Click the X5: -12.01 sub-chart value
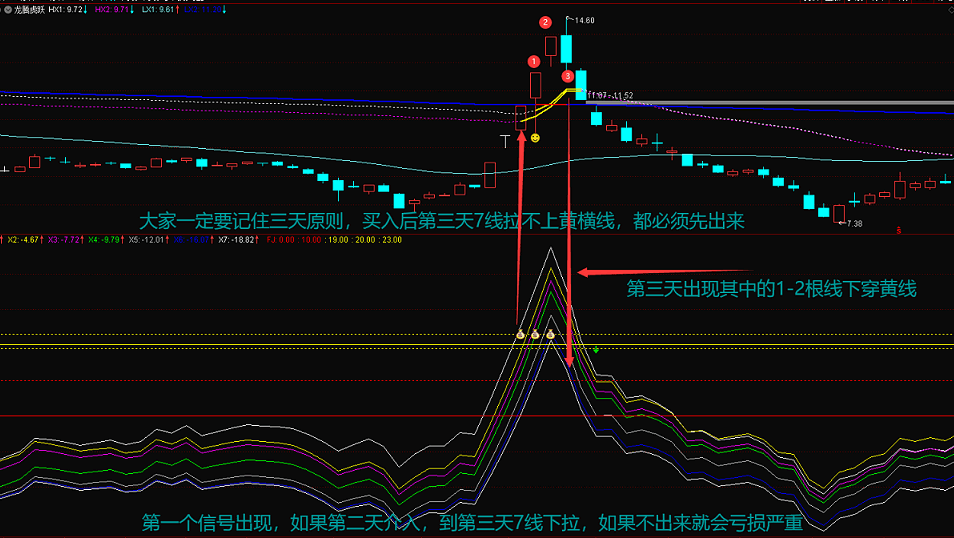This screenshot has height=538, width=954. 147,240
